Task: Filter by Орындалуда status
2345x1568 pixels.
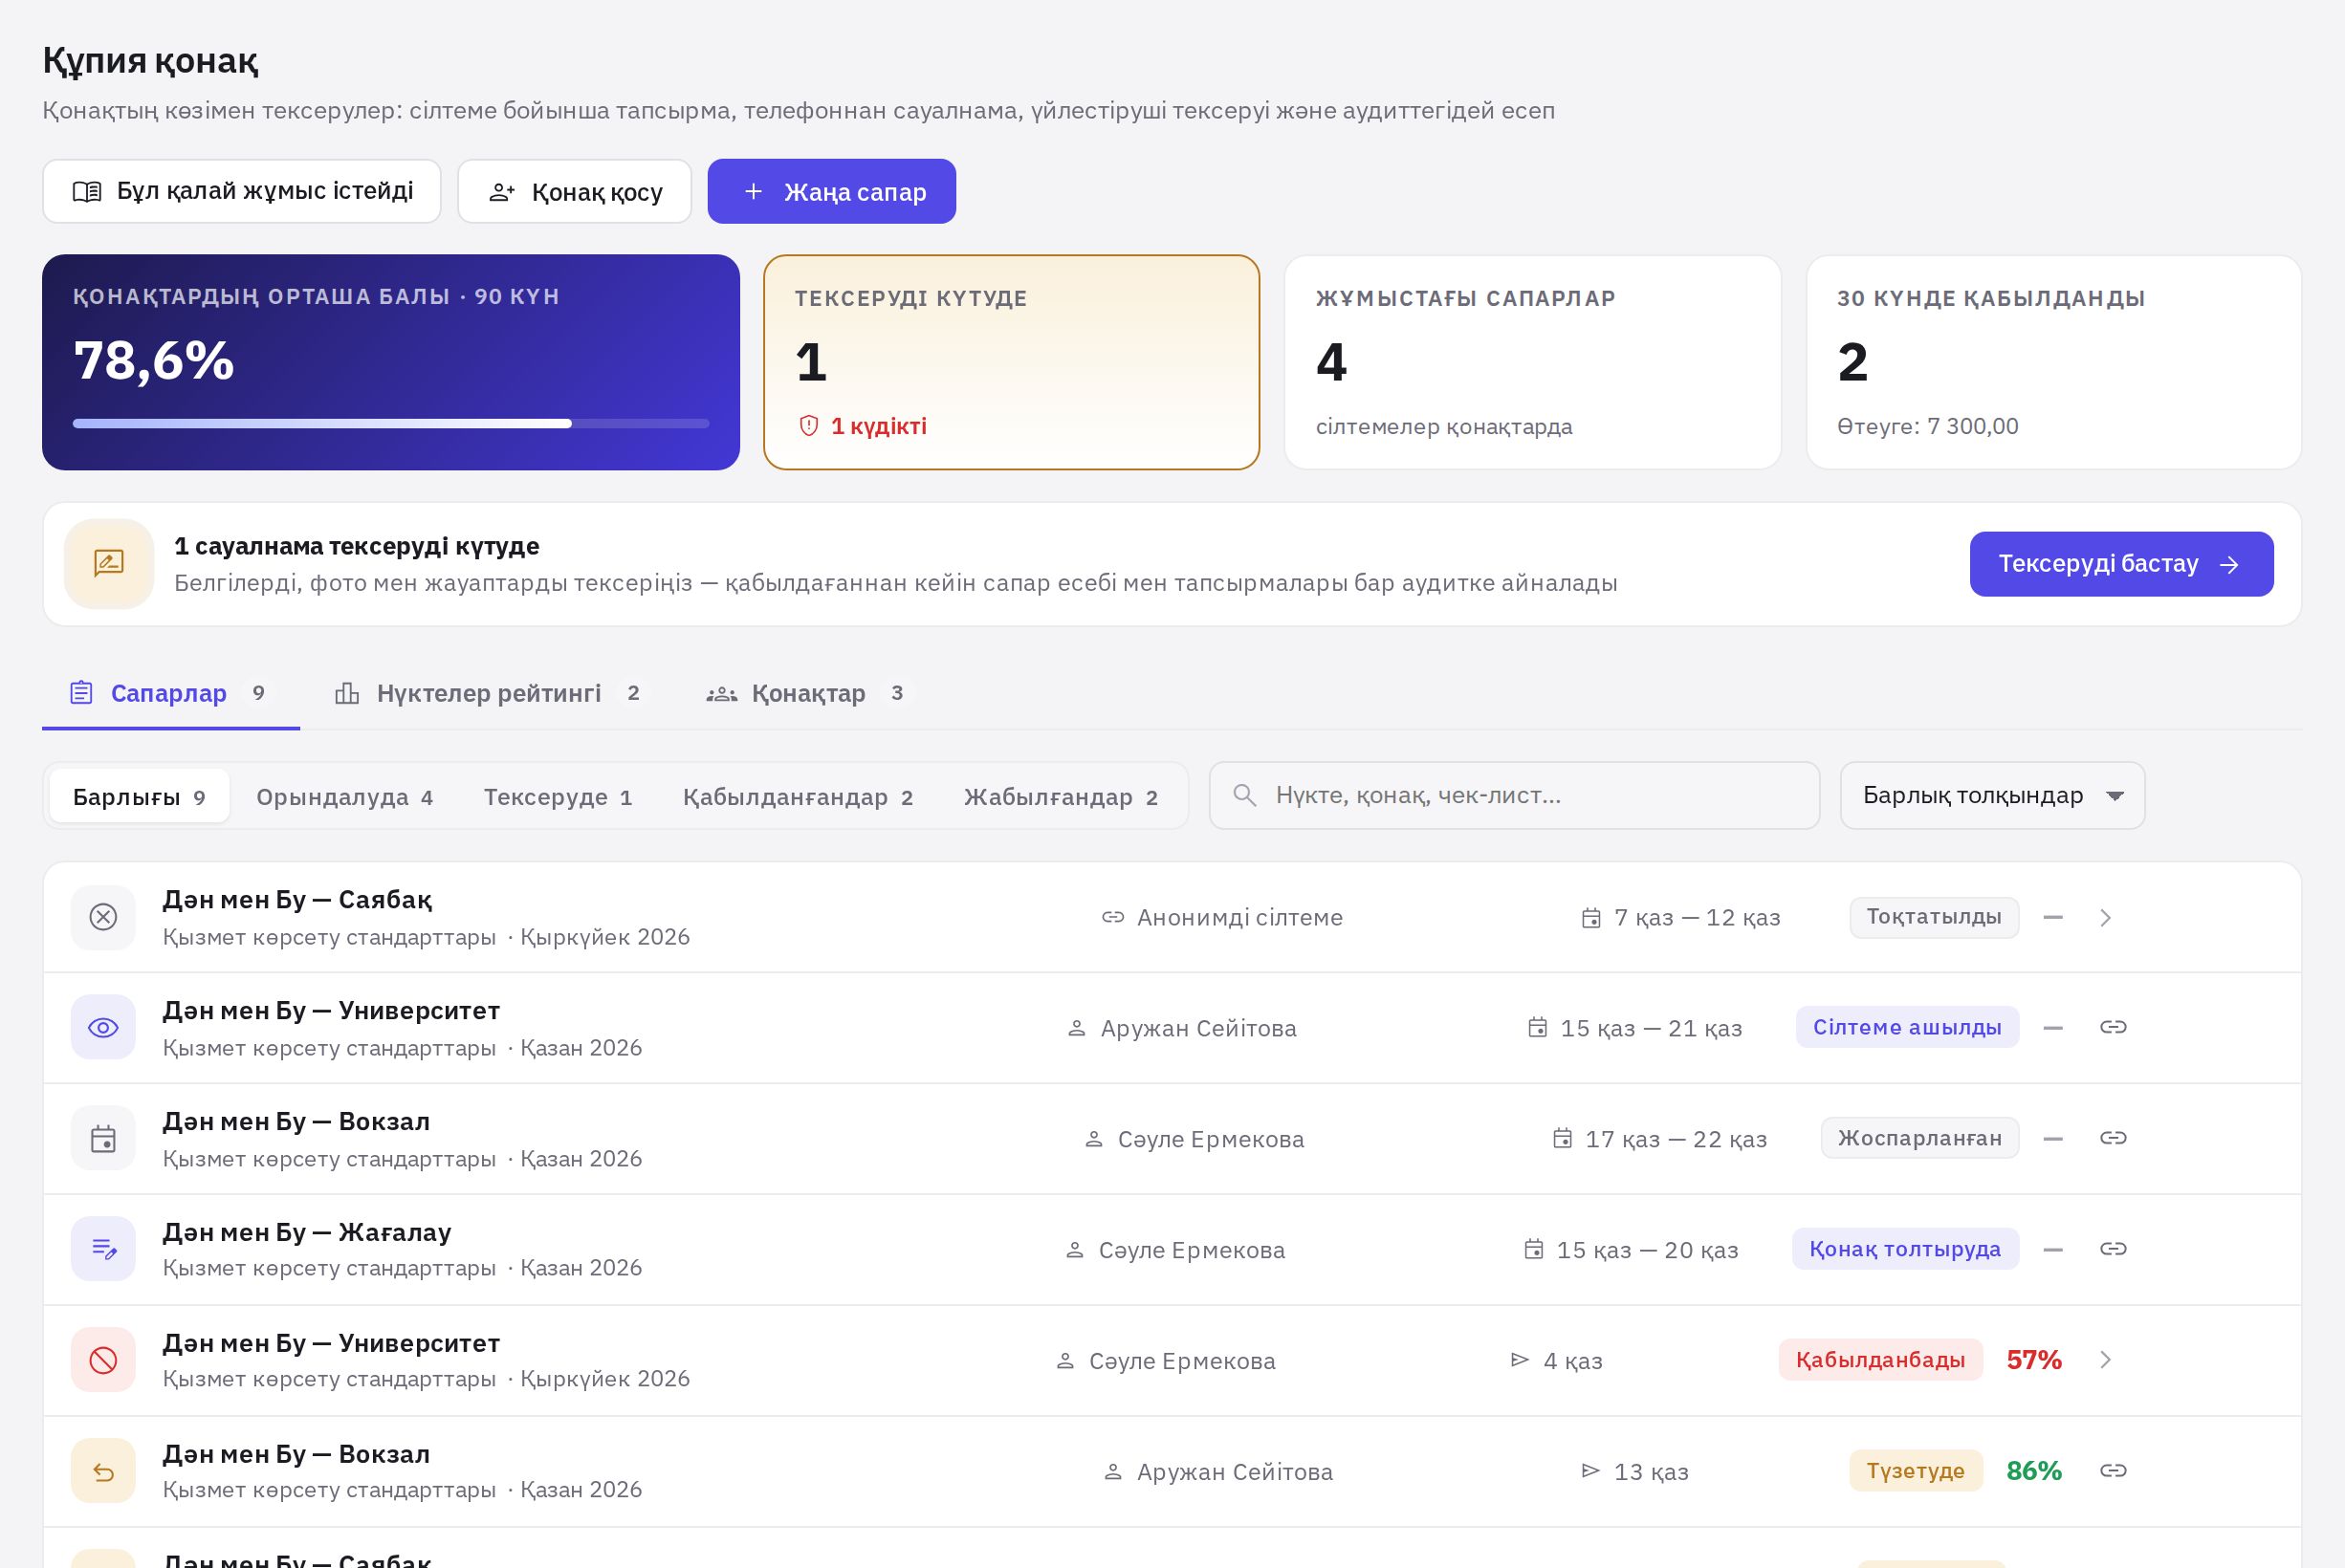Action: point(344,797)
